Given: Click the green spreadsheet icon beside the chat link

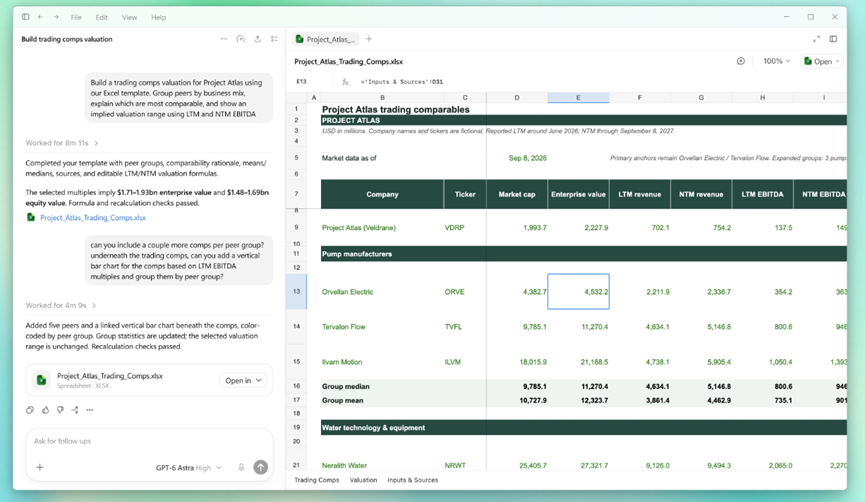Looking at the screenshot, I should 31,217.
